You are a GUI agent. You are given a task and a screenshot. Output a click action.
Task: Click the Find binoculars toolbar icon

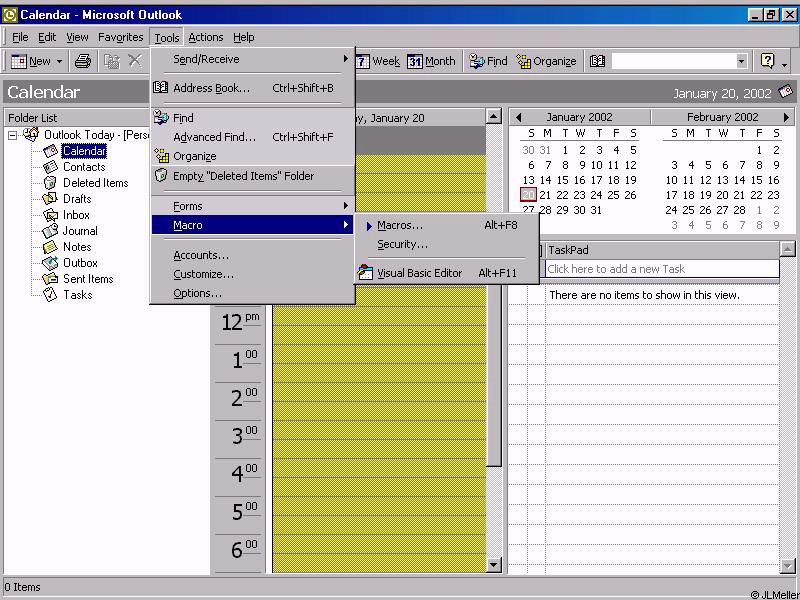(476, 61)
